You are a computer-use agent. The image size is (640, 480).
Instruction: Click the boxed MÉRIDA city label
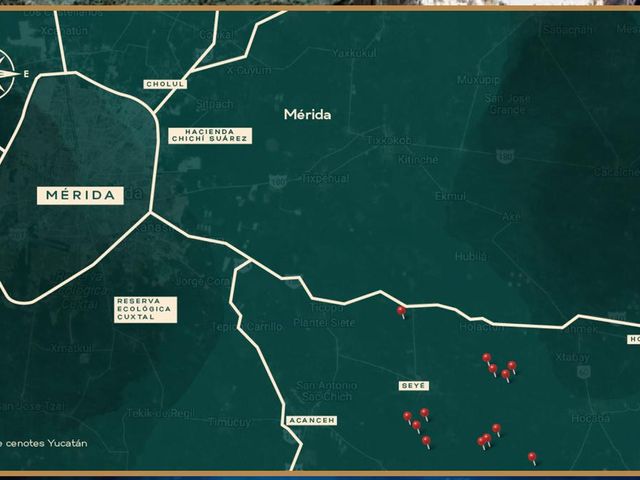80,195
